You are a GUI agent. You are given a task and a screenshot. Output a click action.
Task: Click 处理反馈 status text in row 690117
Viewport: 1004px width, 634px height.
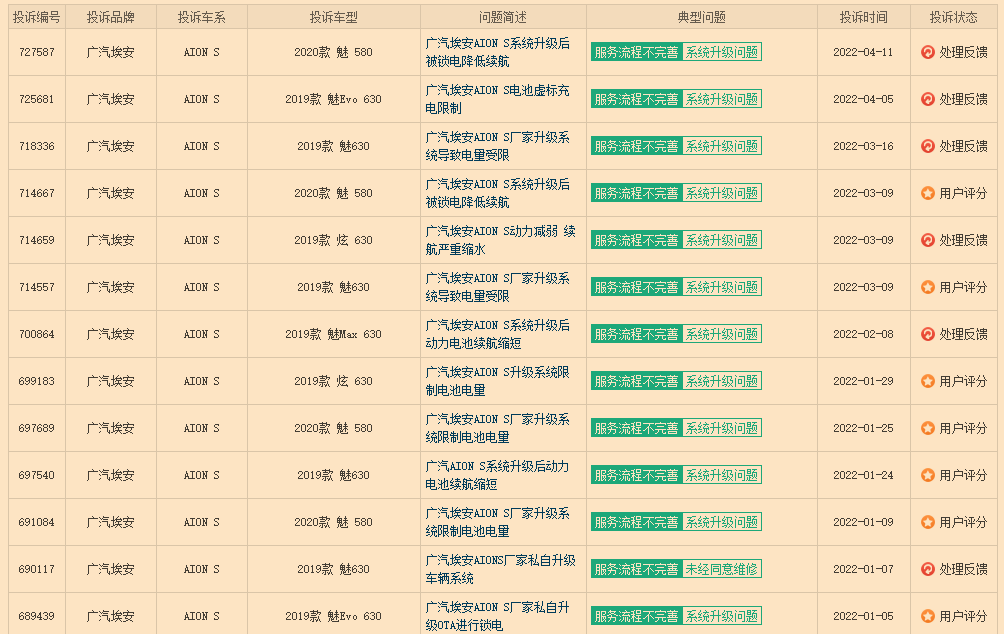pyautogui.click(x=964, y=569)
